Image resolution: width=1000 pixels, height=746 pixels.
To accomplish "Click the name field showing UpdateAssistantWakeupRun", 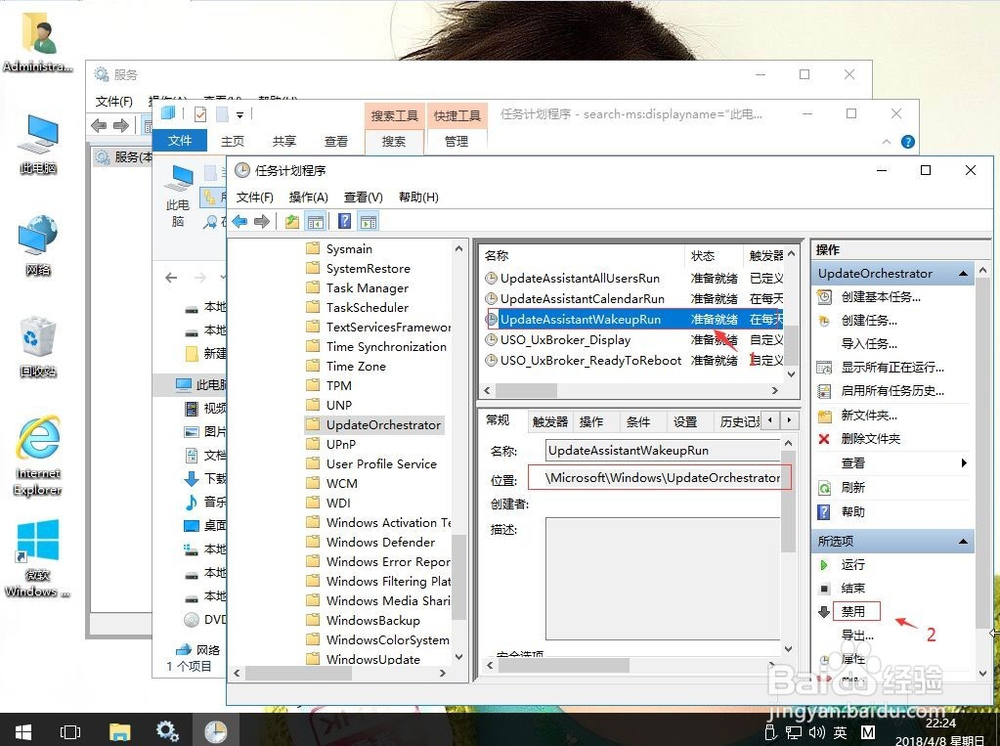I will click(x=662, y=451).
